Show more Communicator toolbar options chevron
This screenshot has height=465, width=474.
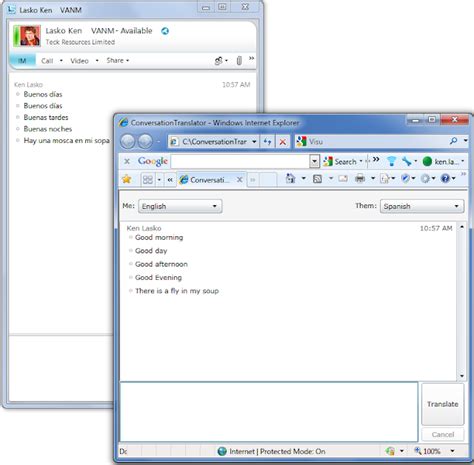tap(251, 58)
